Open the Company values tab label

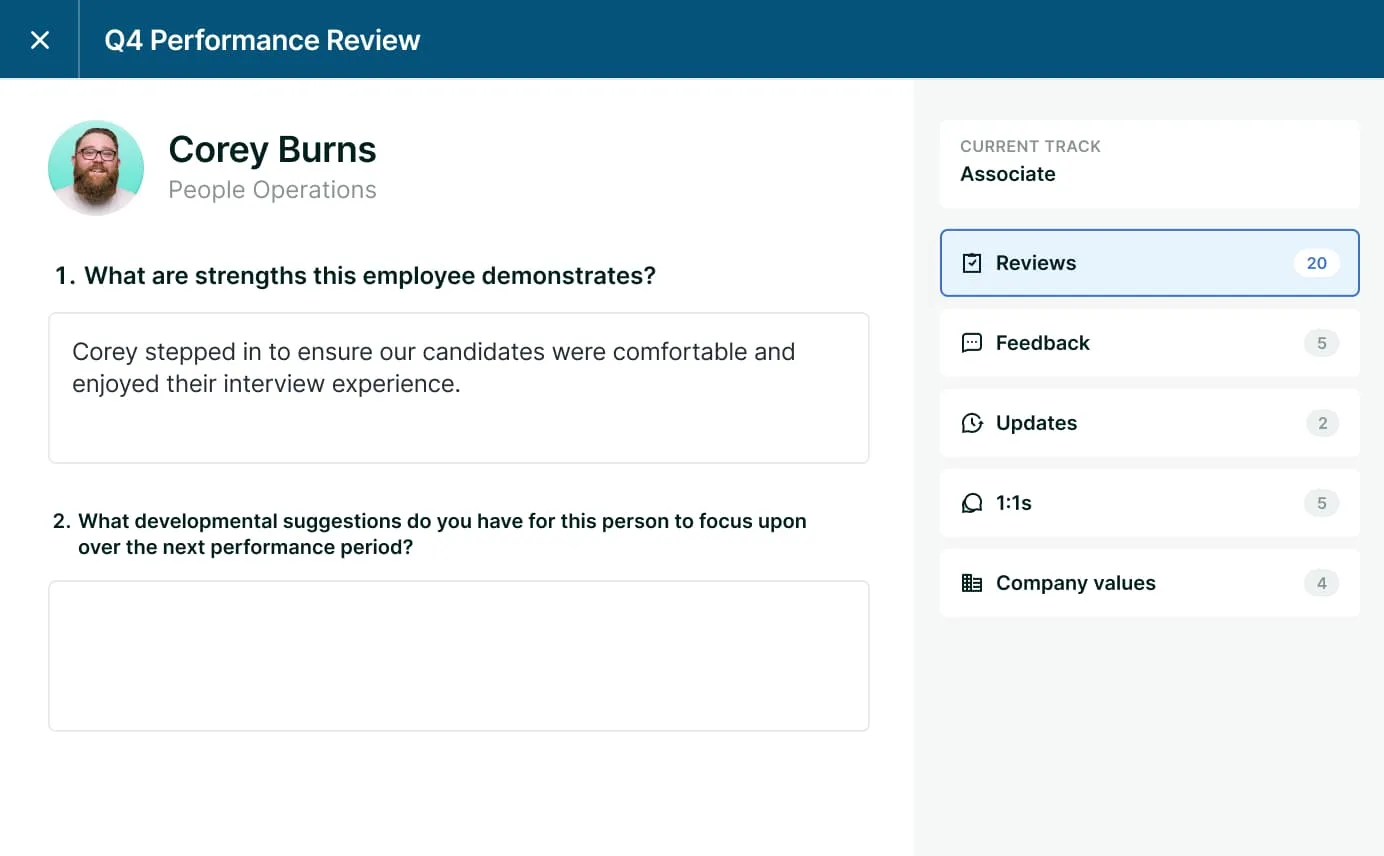point(1075,583)
